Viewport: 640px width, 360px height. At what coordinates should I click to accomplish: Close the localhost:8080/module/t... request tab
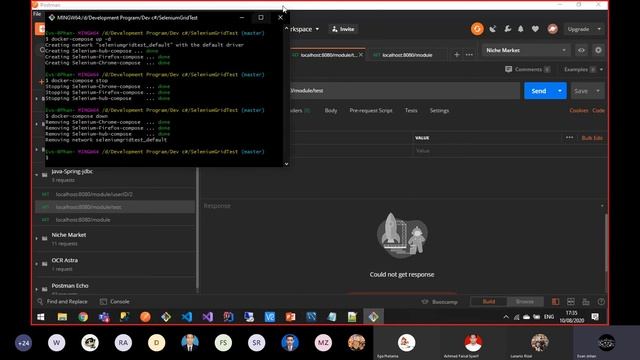(x=361, y=55)
